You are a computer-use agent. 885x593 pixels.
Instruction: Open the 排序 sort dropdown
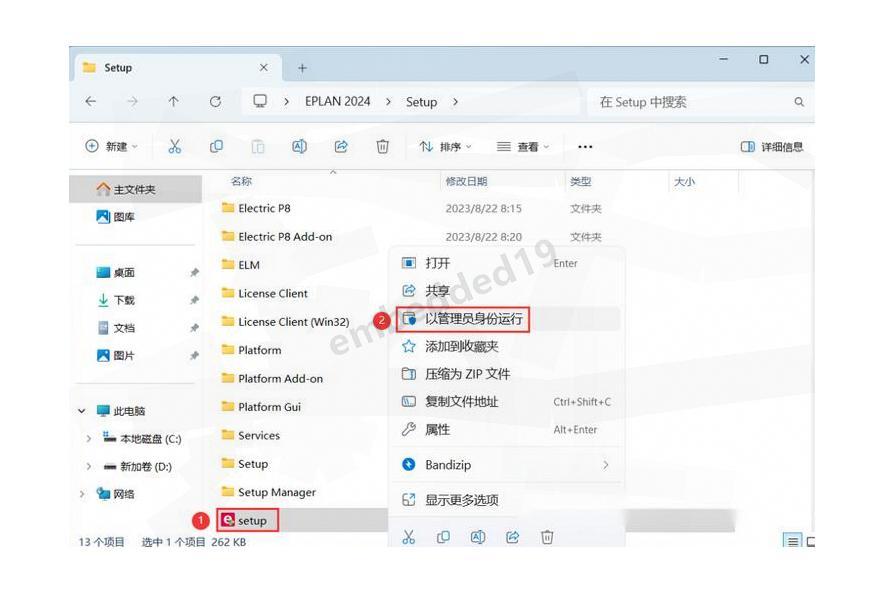[445, 147]
